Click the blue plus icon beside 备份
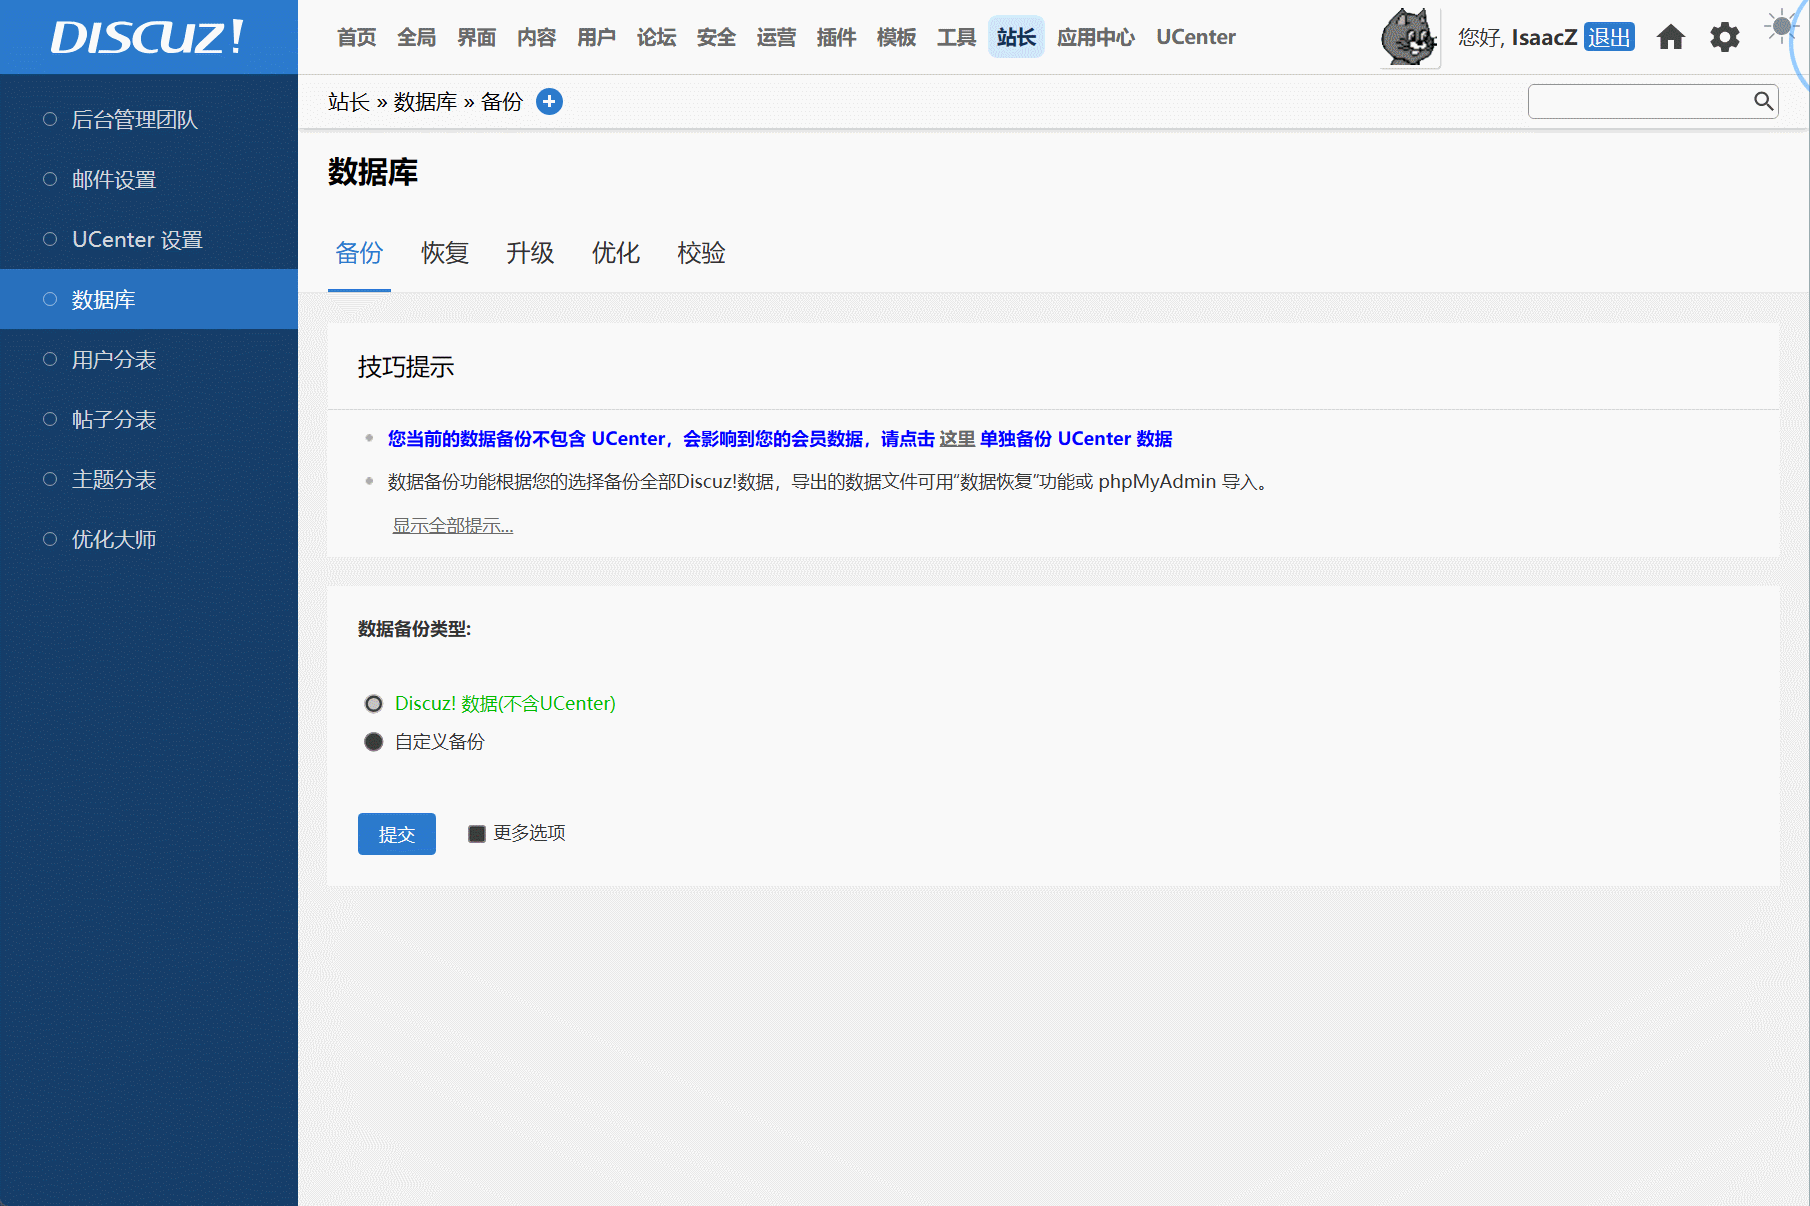 coord(549,101)
